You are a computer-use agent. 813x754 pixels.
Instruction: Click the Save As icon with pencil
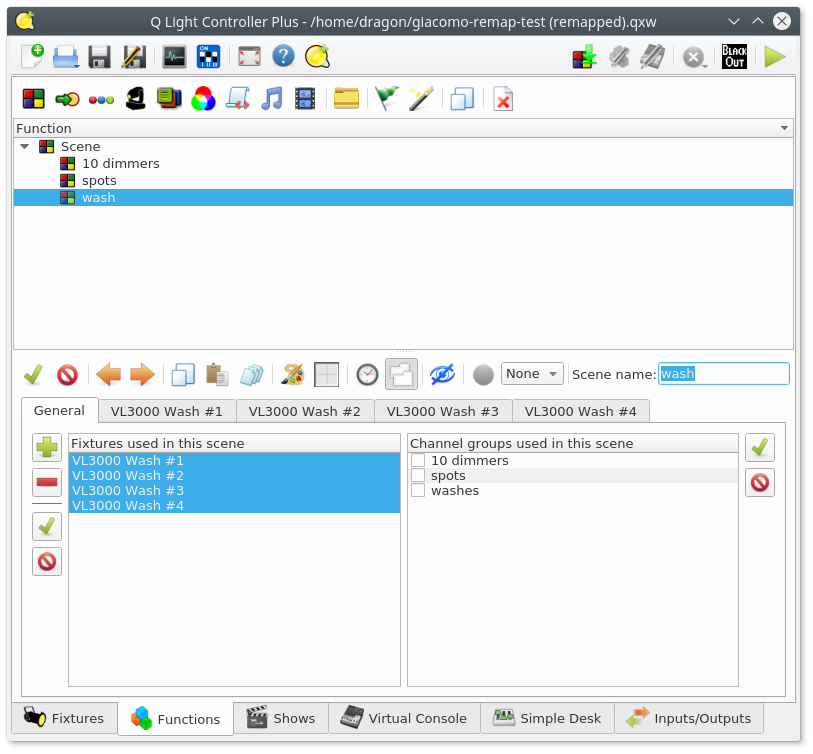[x=134, y=57]
